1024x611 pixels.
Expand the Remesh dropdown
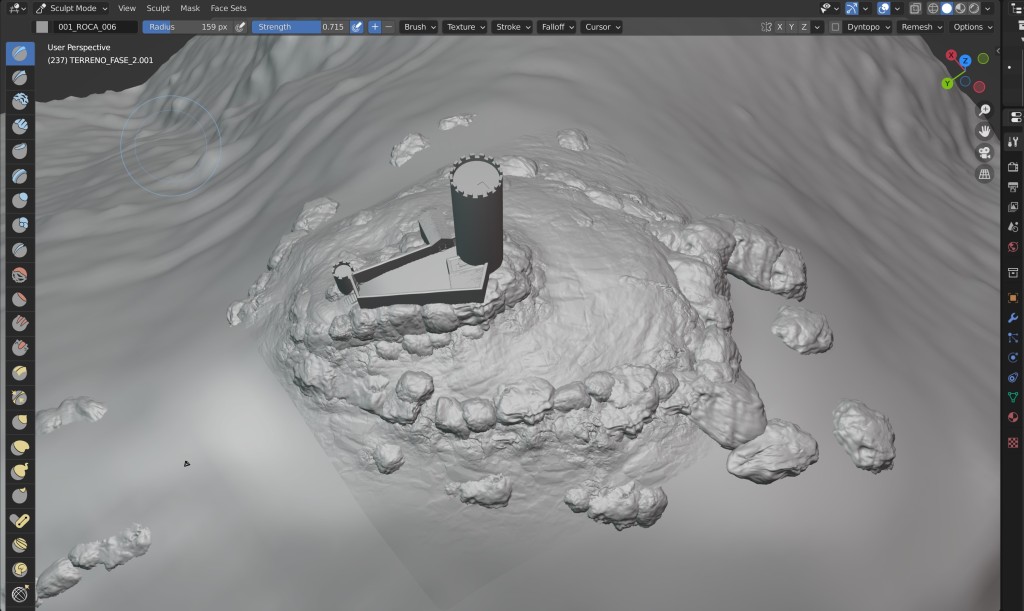coord(919,27)
